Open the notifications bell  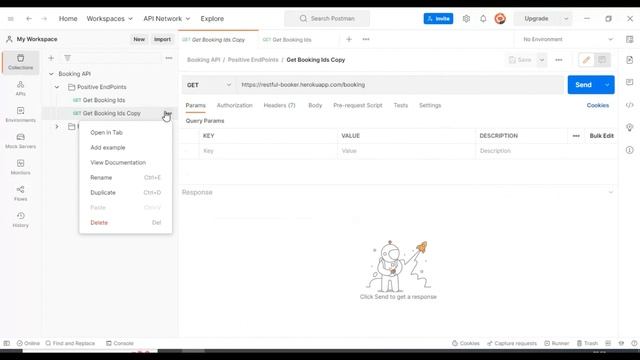[483, 19]
